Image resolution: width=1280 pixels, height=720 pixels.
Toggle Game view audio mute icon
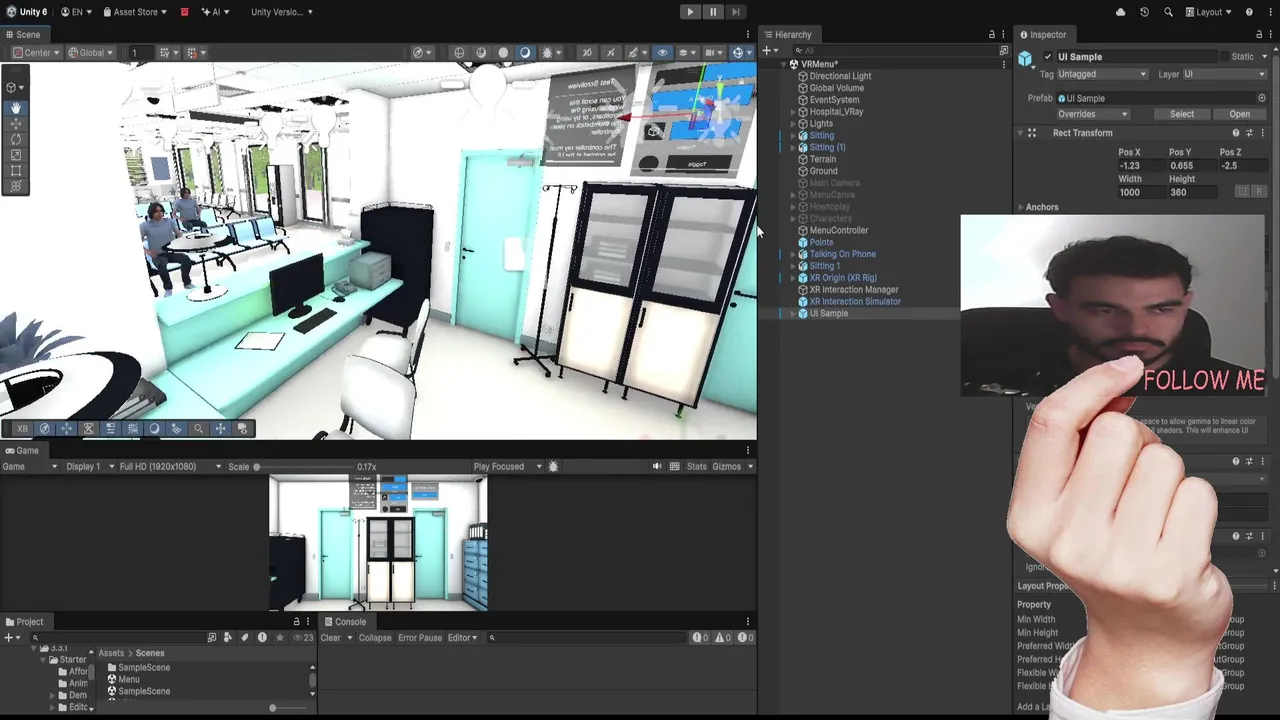(657, 466)
